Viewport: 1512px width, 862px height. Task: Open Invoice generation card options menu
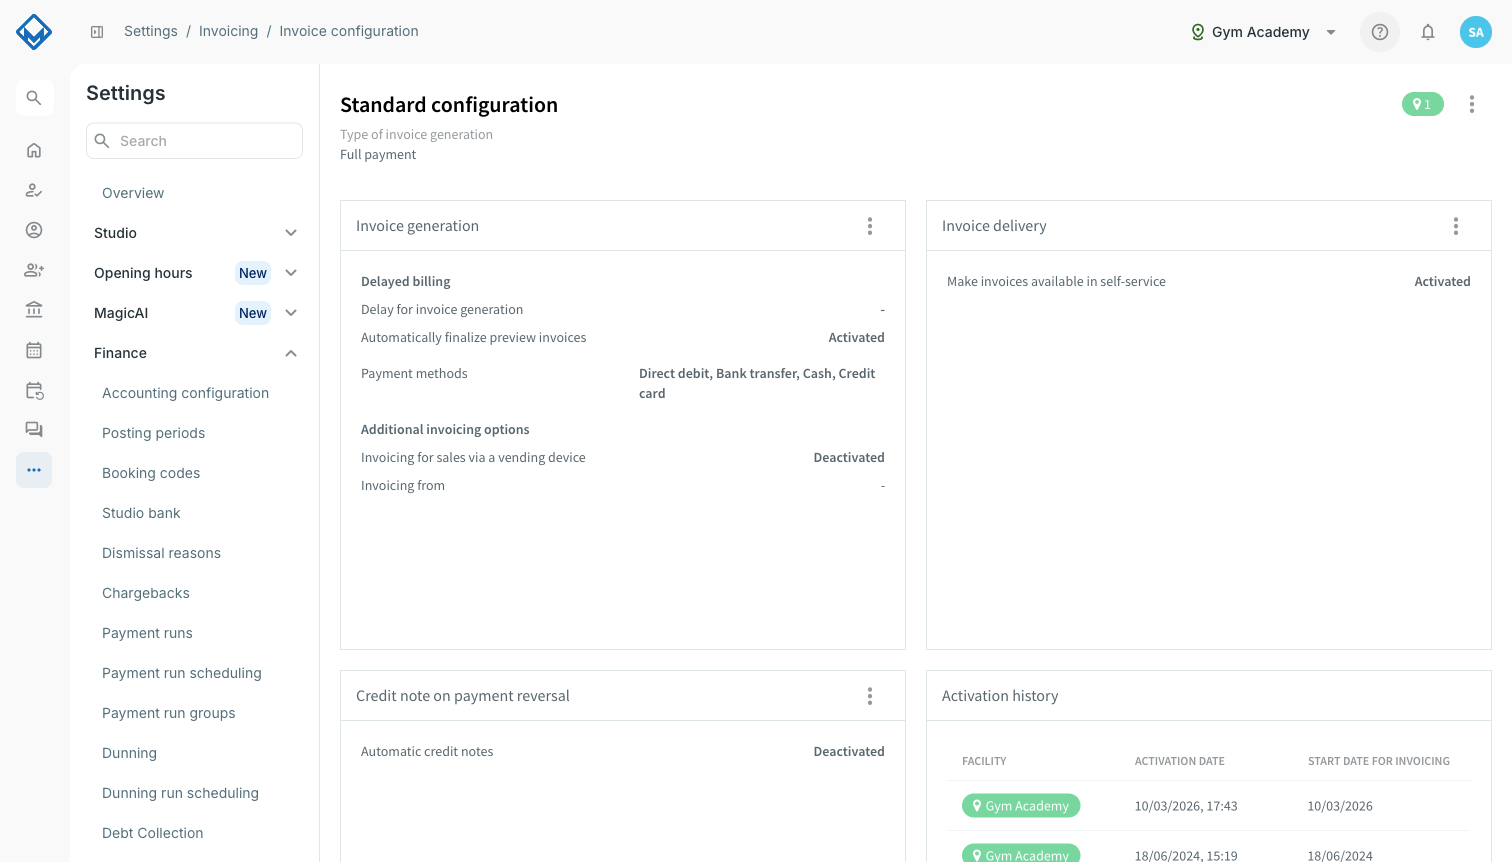click(870, 226)
